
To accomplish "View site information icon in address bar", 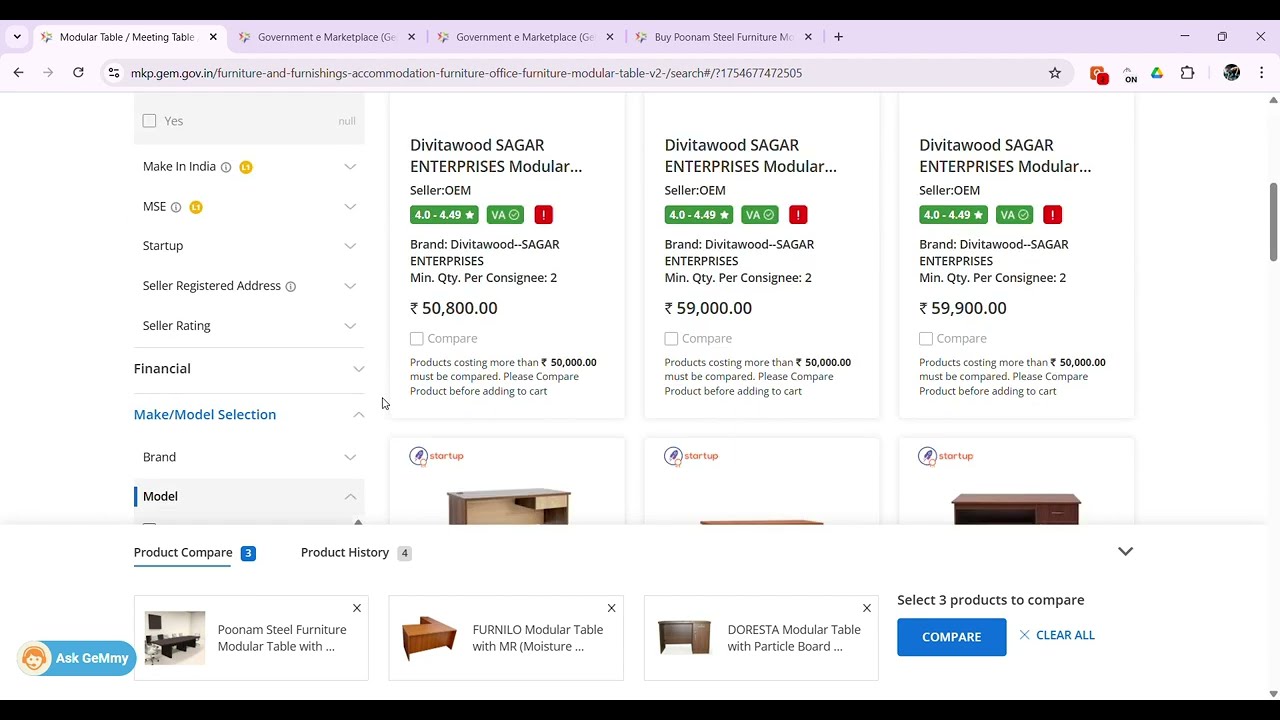I will 114,73.
